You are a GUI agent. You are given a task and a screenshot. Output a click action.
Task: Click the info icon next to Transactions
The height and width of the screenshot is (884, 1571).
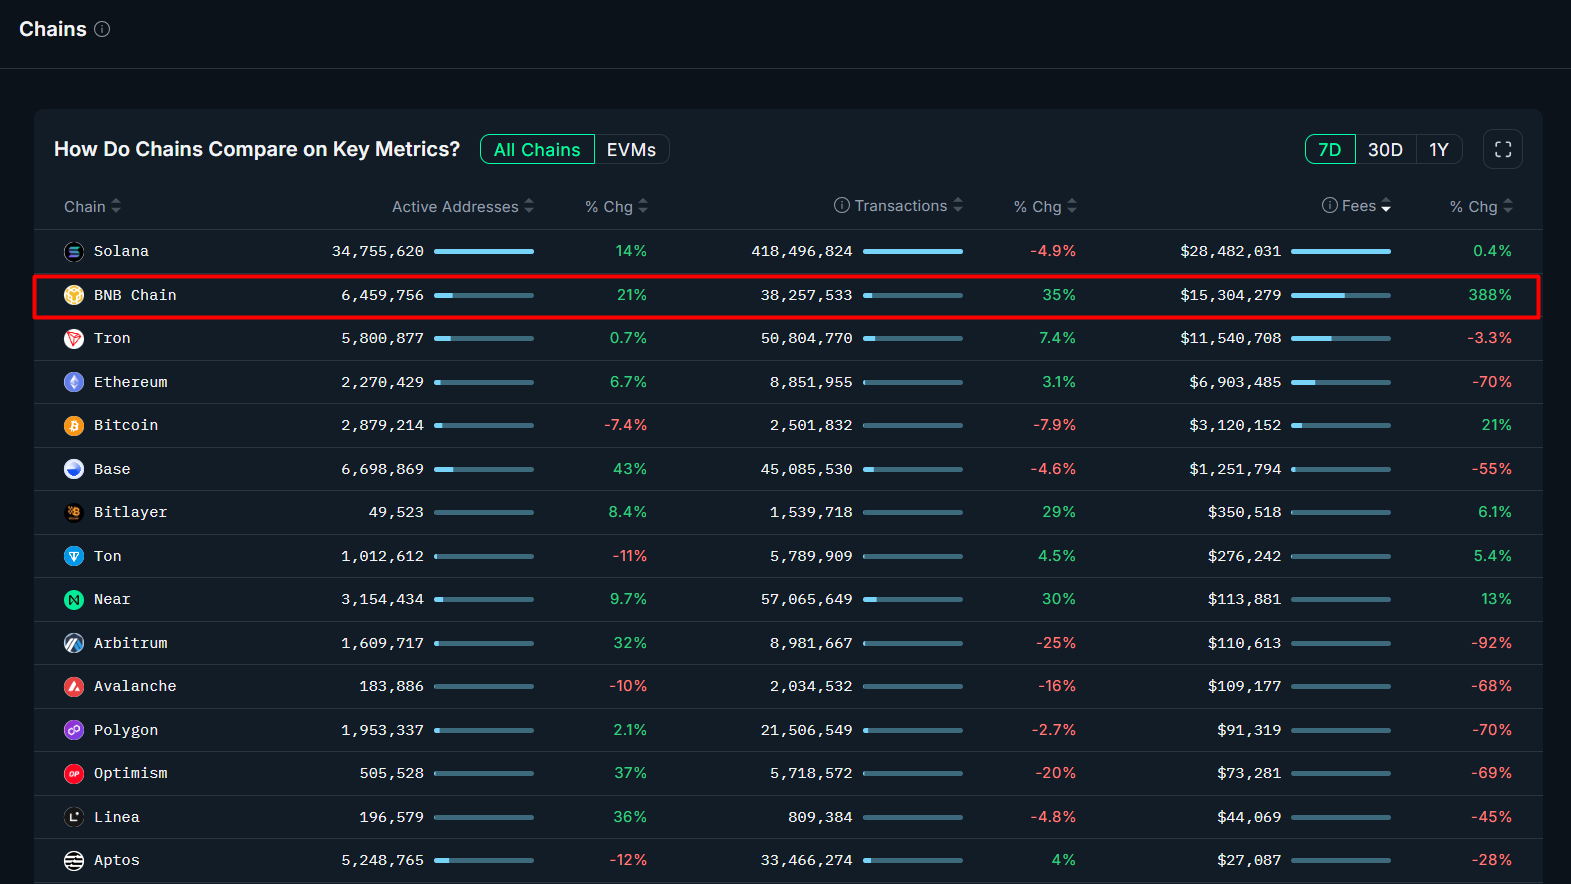click(842, 205)
